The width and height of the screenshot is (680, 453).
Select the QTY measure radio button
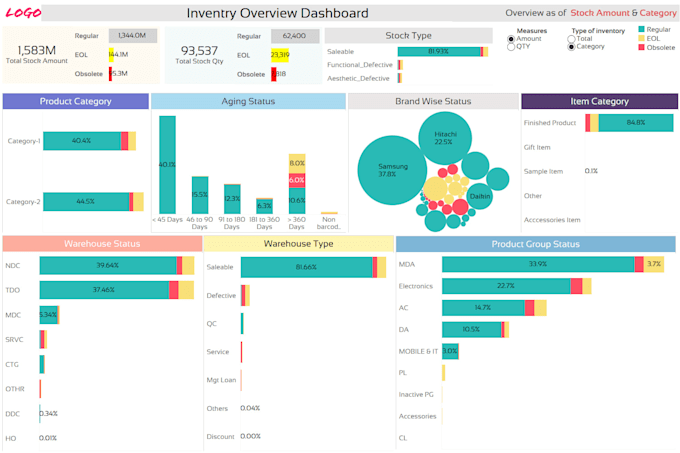(x=511, y=46)
